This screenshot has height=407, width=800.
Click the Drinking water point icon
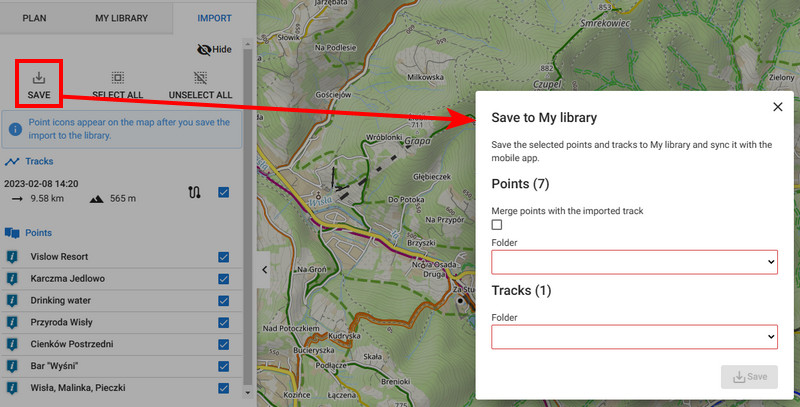[x=12, y=300]
